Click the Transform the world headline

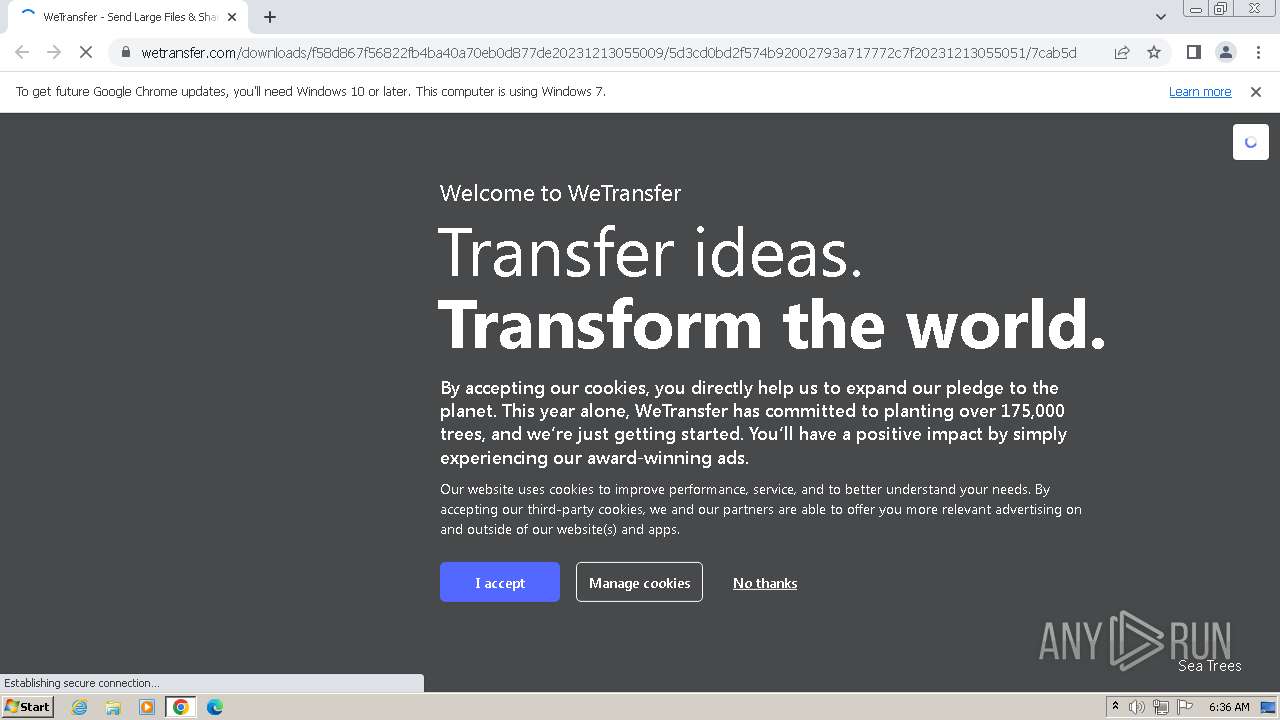772,324
